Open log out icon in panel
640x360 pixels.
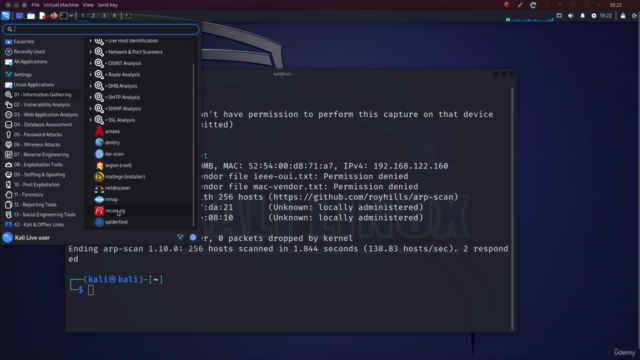[x=635, y=16]
